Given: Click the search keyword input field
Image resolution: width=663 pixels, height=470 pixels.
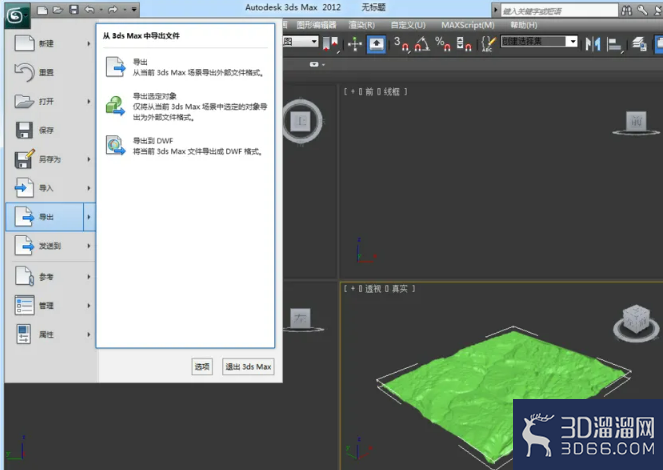Looking at the screenshot, I should [559, 11].
